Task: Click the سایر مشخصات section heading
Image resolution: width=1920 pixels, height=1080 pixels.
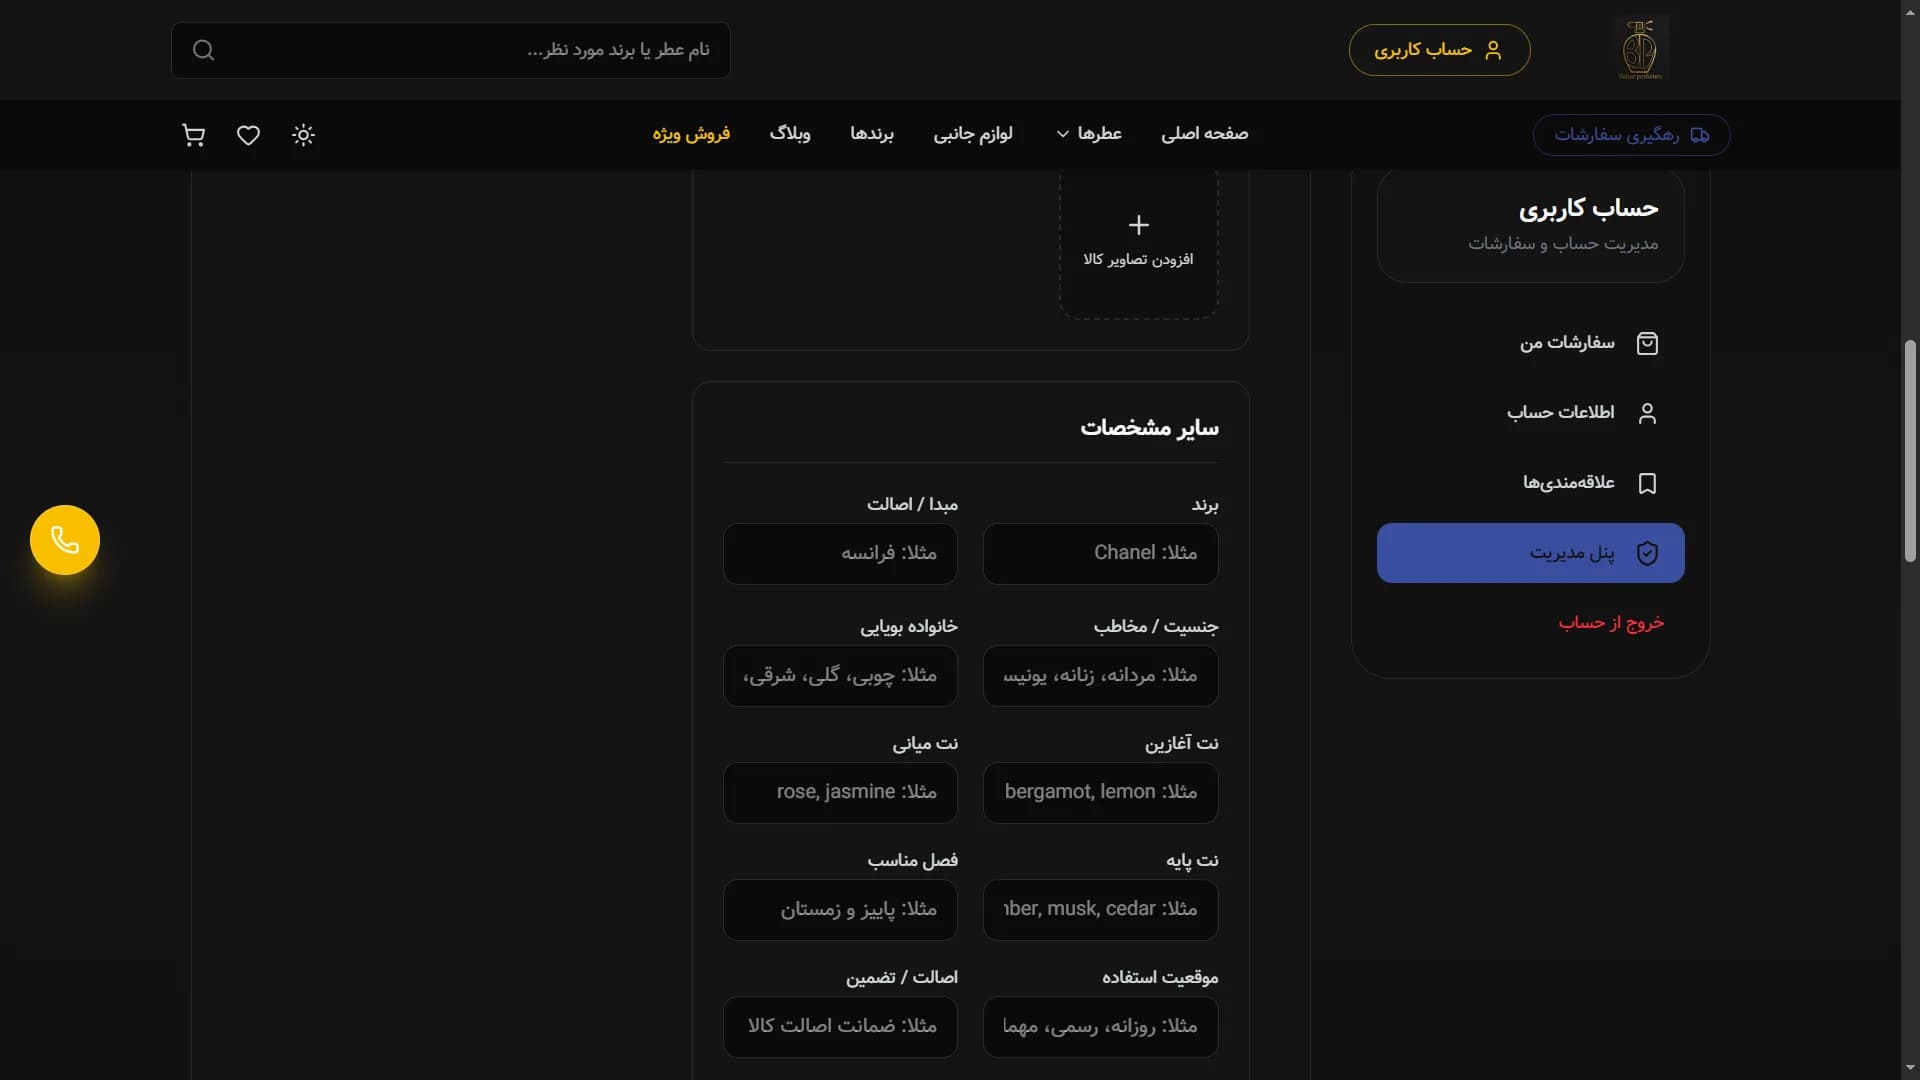Action: tap(1149, 428)
